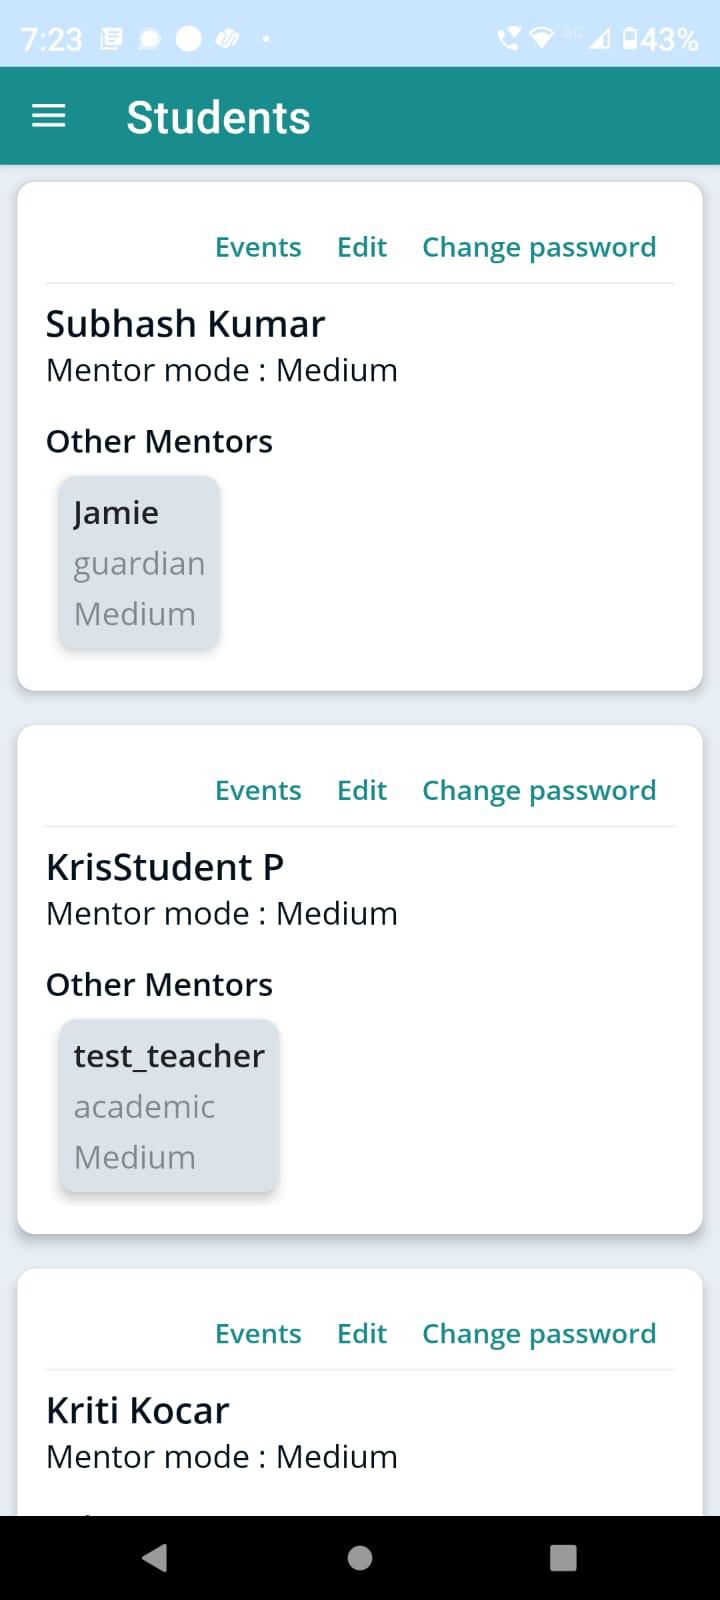The width and height of the screenshot is (720, 1600).
Task: Change password for KrisStudent P
Action: click(x=539, y=790)
